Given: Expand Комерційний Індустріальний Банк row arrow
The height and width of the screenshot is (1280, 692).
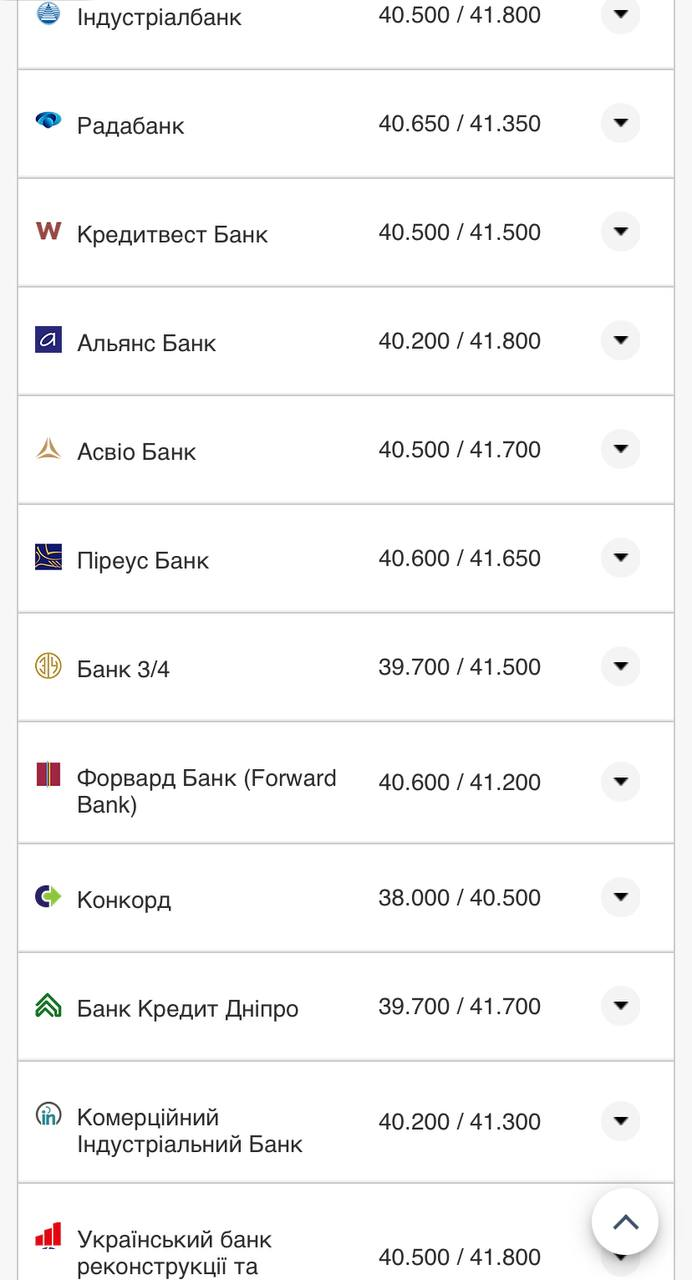Looking at the screenshot, I should point(620,1120).
